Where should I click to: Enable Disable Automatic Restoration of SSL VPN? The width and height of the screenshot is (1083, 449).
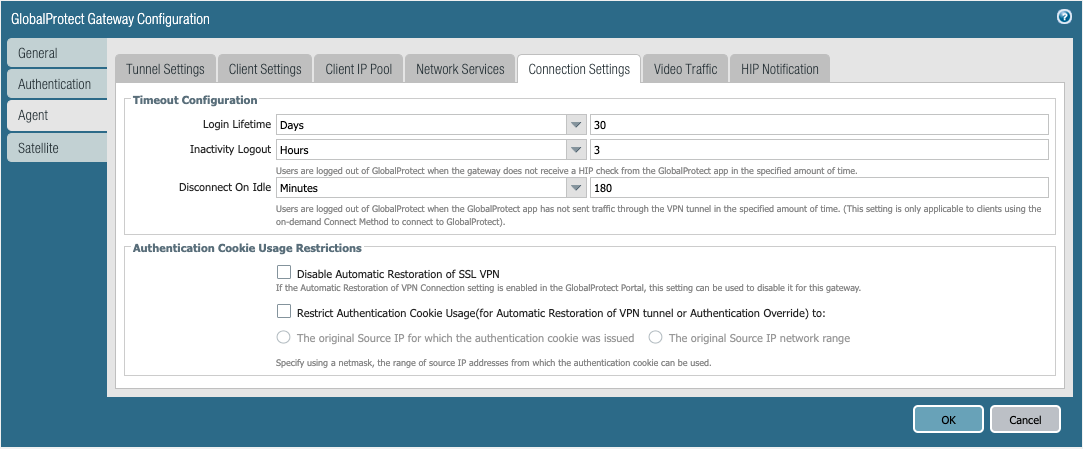point(284,272)
